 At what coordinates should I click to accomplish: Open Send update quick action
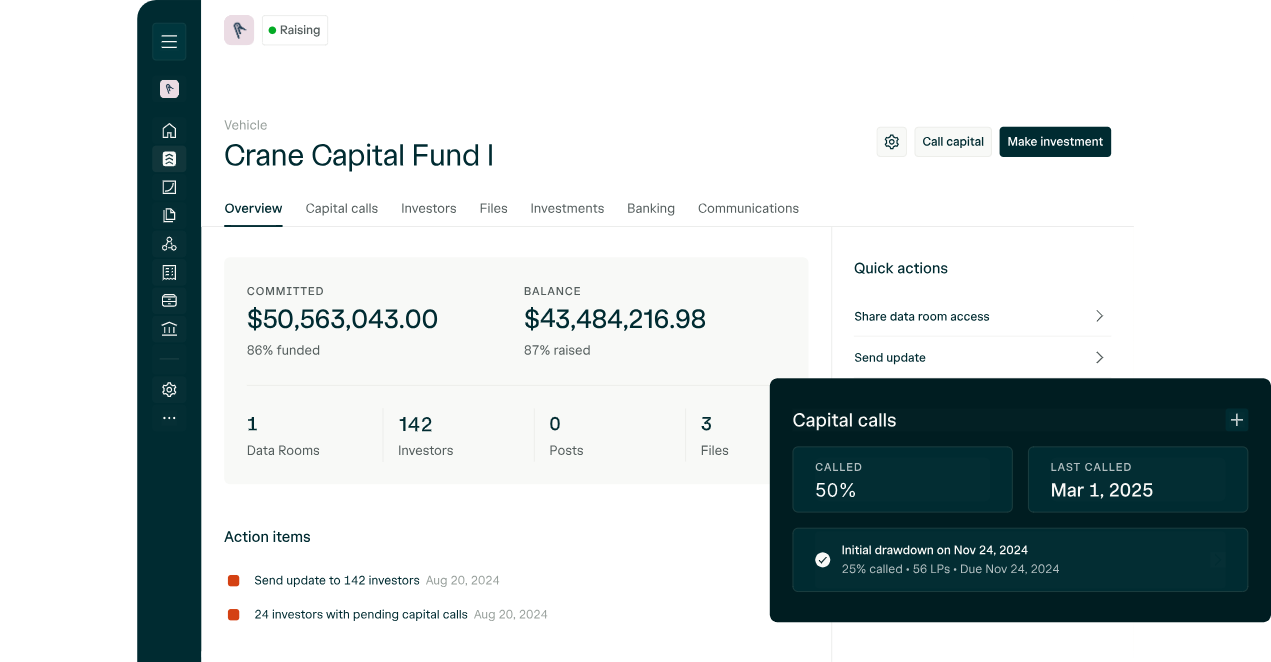click(x=982, y=357)
